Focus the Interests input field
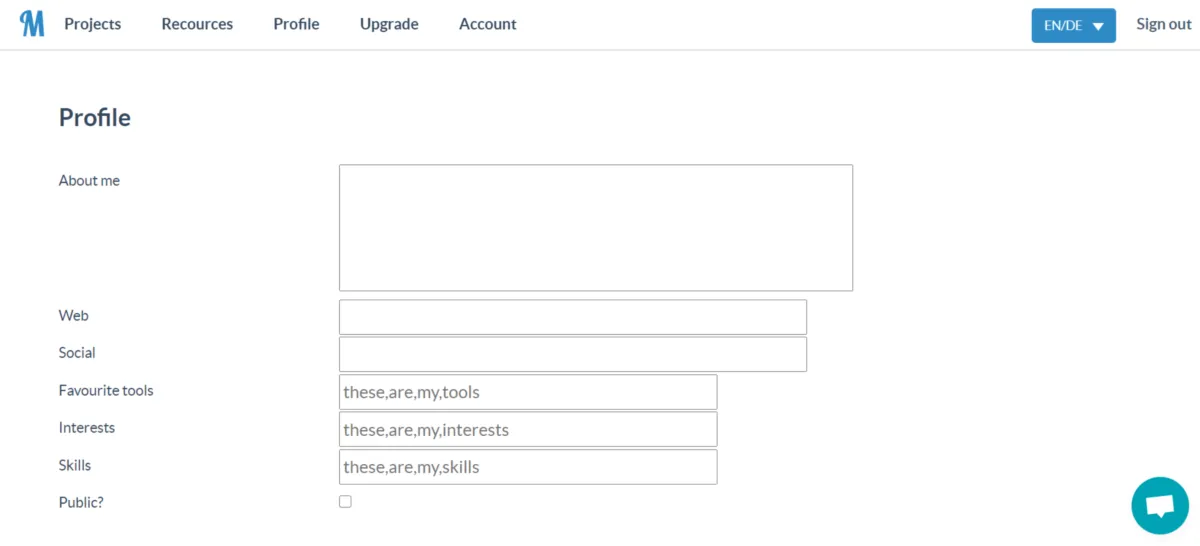Screen dimensions: 1200x546 pos(527,429)
